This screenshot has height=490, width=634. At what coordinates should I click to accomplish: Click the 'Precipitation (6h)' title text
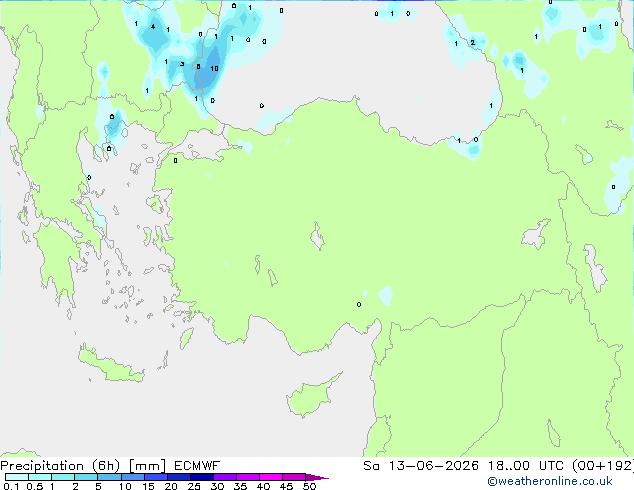pyautogui.click(x=60, y=466)
